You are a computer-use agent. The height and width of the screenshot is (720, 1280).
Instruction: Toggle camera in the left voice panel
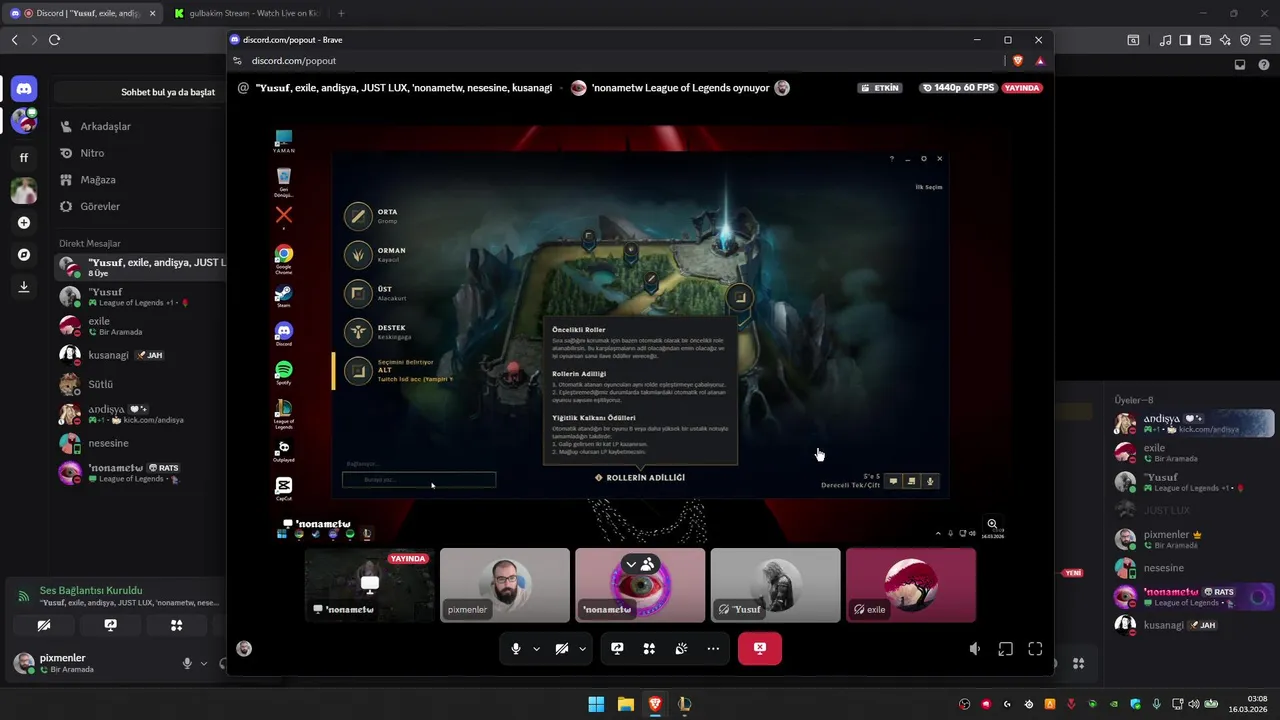(x=43, y=625)
